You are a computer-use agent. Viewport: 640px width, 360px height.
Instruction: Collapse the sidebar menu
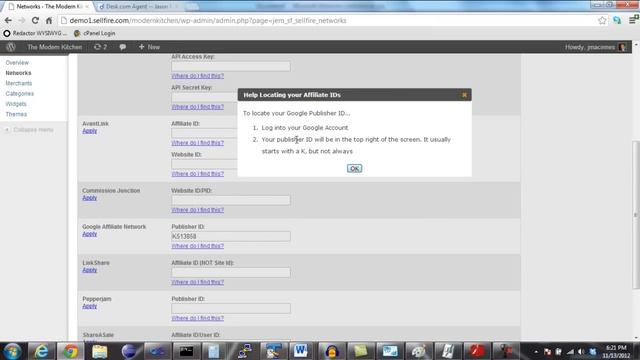tap(29, 130)
